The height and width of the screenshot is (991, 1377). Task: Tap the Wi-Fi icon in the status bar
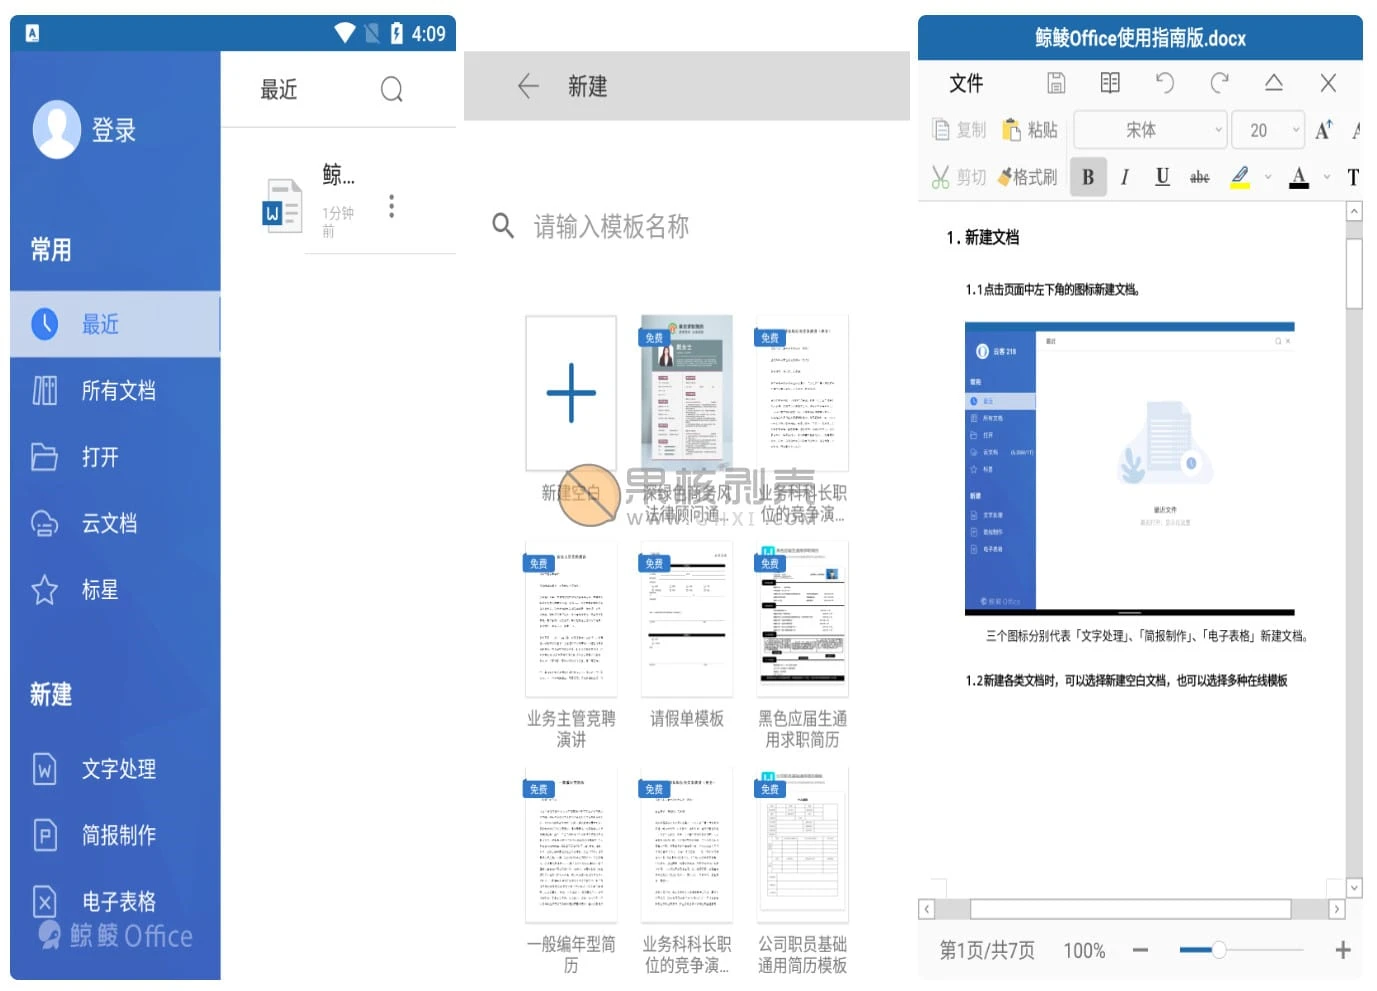pos(345,33)
